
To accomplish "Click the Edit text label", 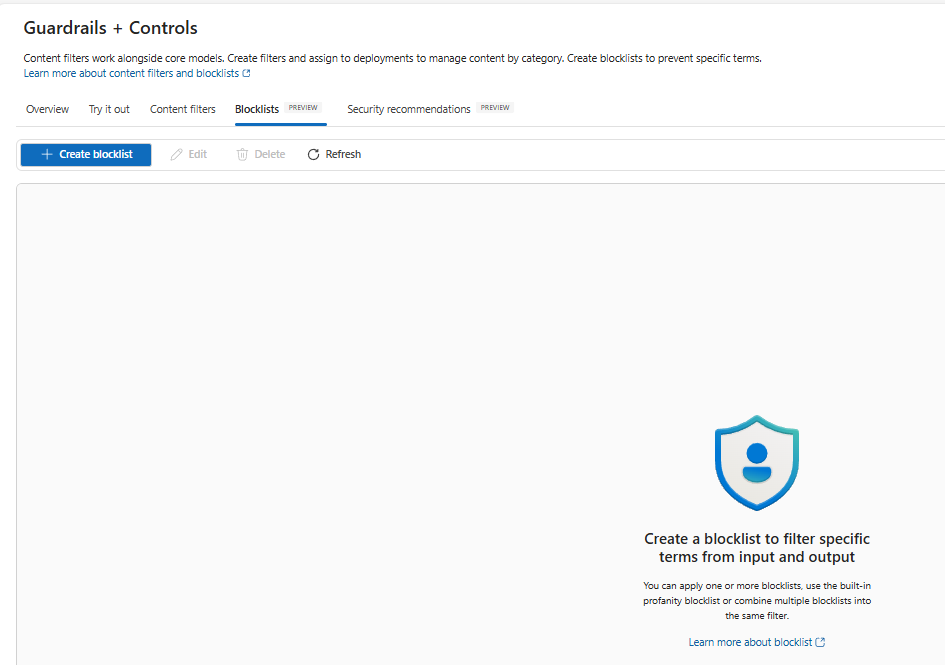I will point(198,154).
